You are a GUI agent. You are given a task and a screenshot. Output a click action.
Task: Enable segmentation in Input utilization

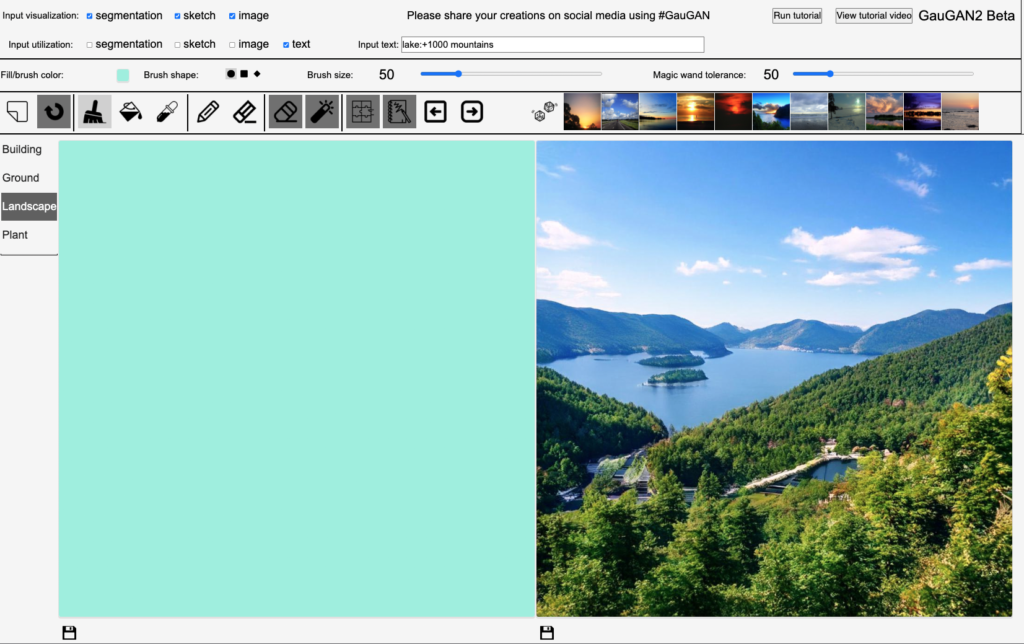(89, 44)
